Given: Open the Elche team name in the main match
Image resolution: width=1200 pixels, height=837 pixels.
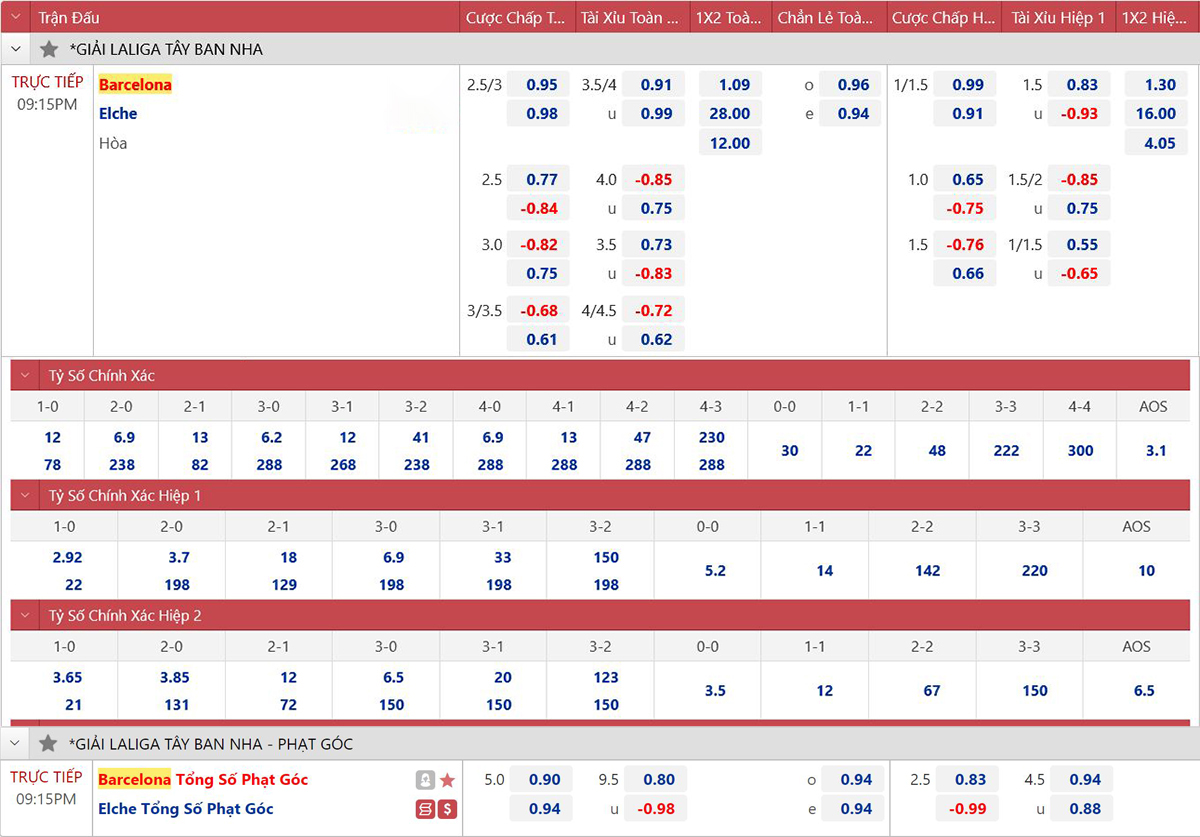Looking at the screenshot, I should tap(118, 114).
